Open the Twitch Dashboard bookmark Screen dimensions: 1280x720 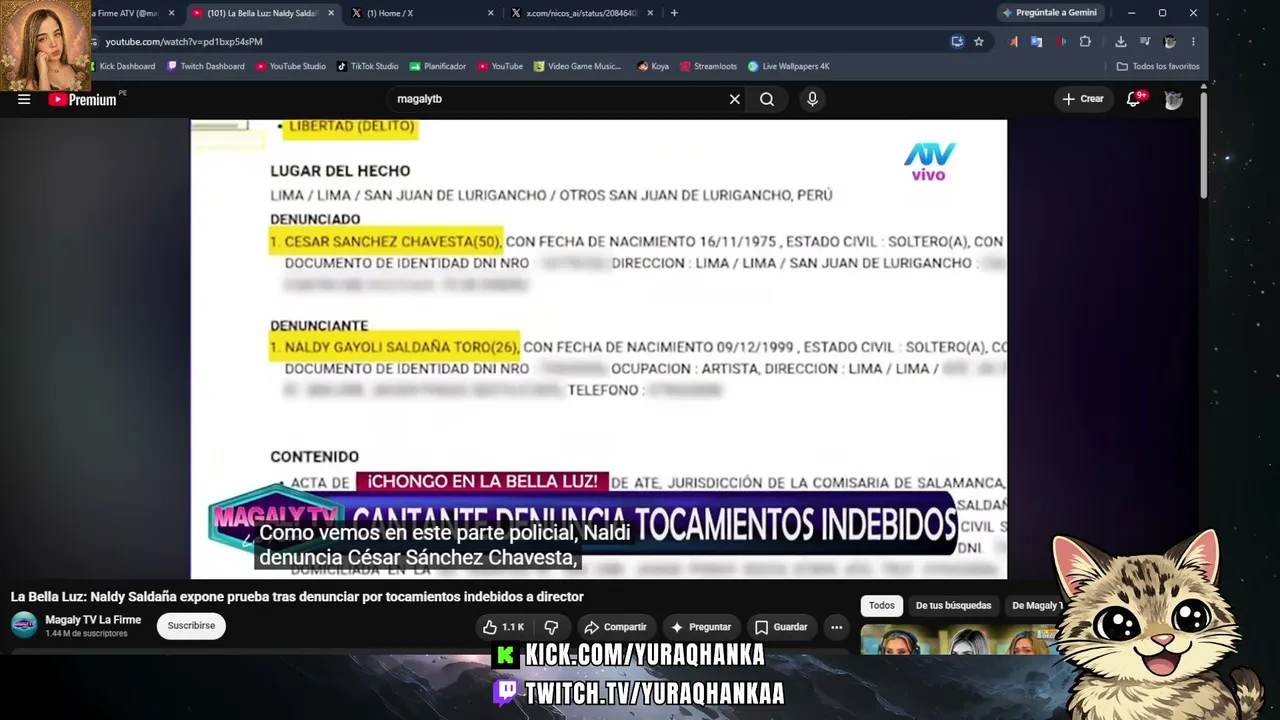(206, 66)
